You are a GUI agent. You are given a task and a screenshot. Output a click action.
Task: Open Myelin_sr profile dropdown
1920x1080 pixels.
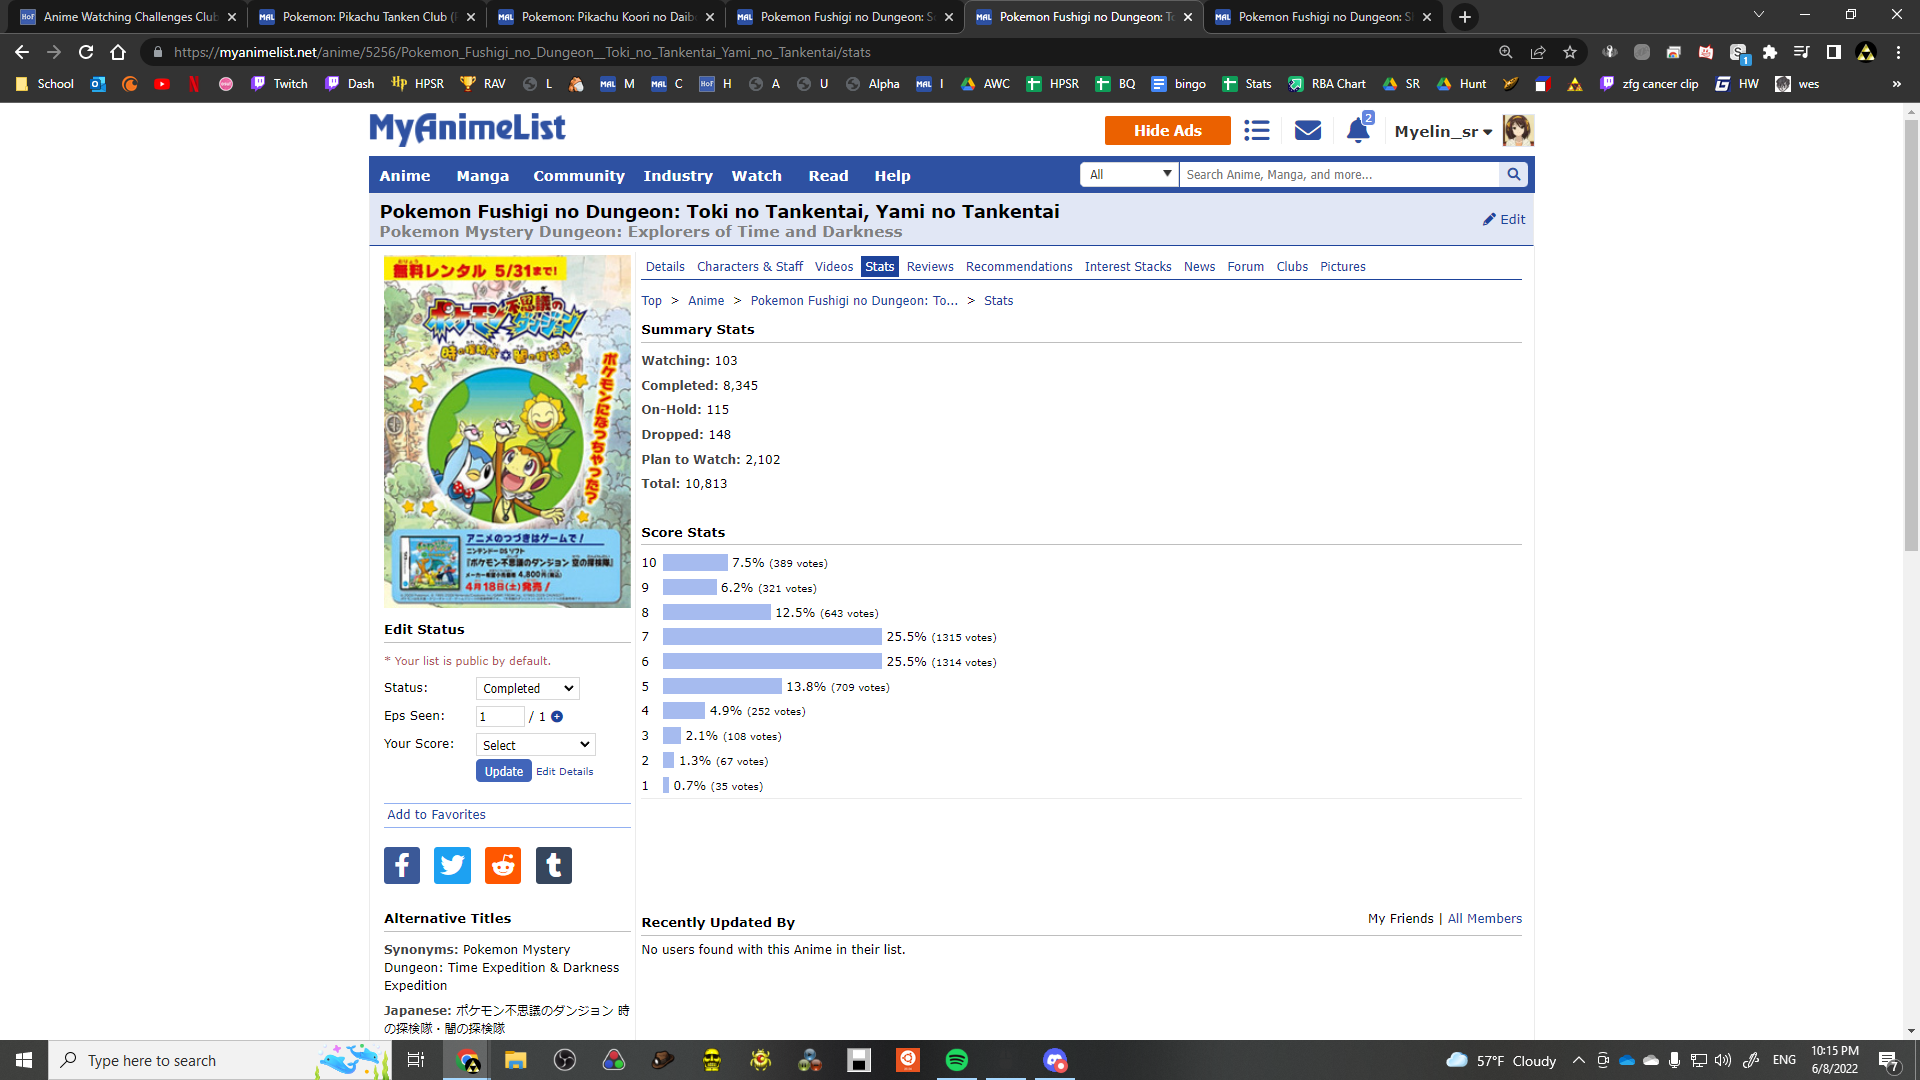[1443, 132]
